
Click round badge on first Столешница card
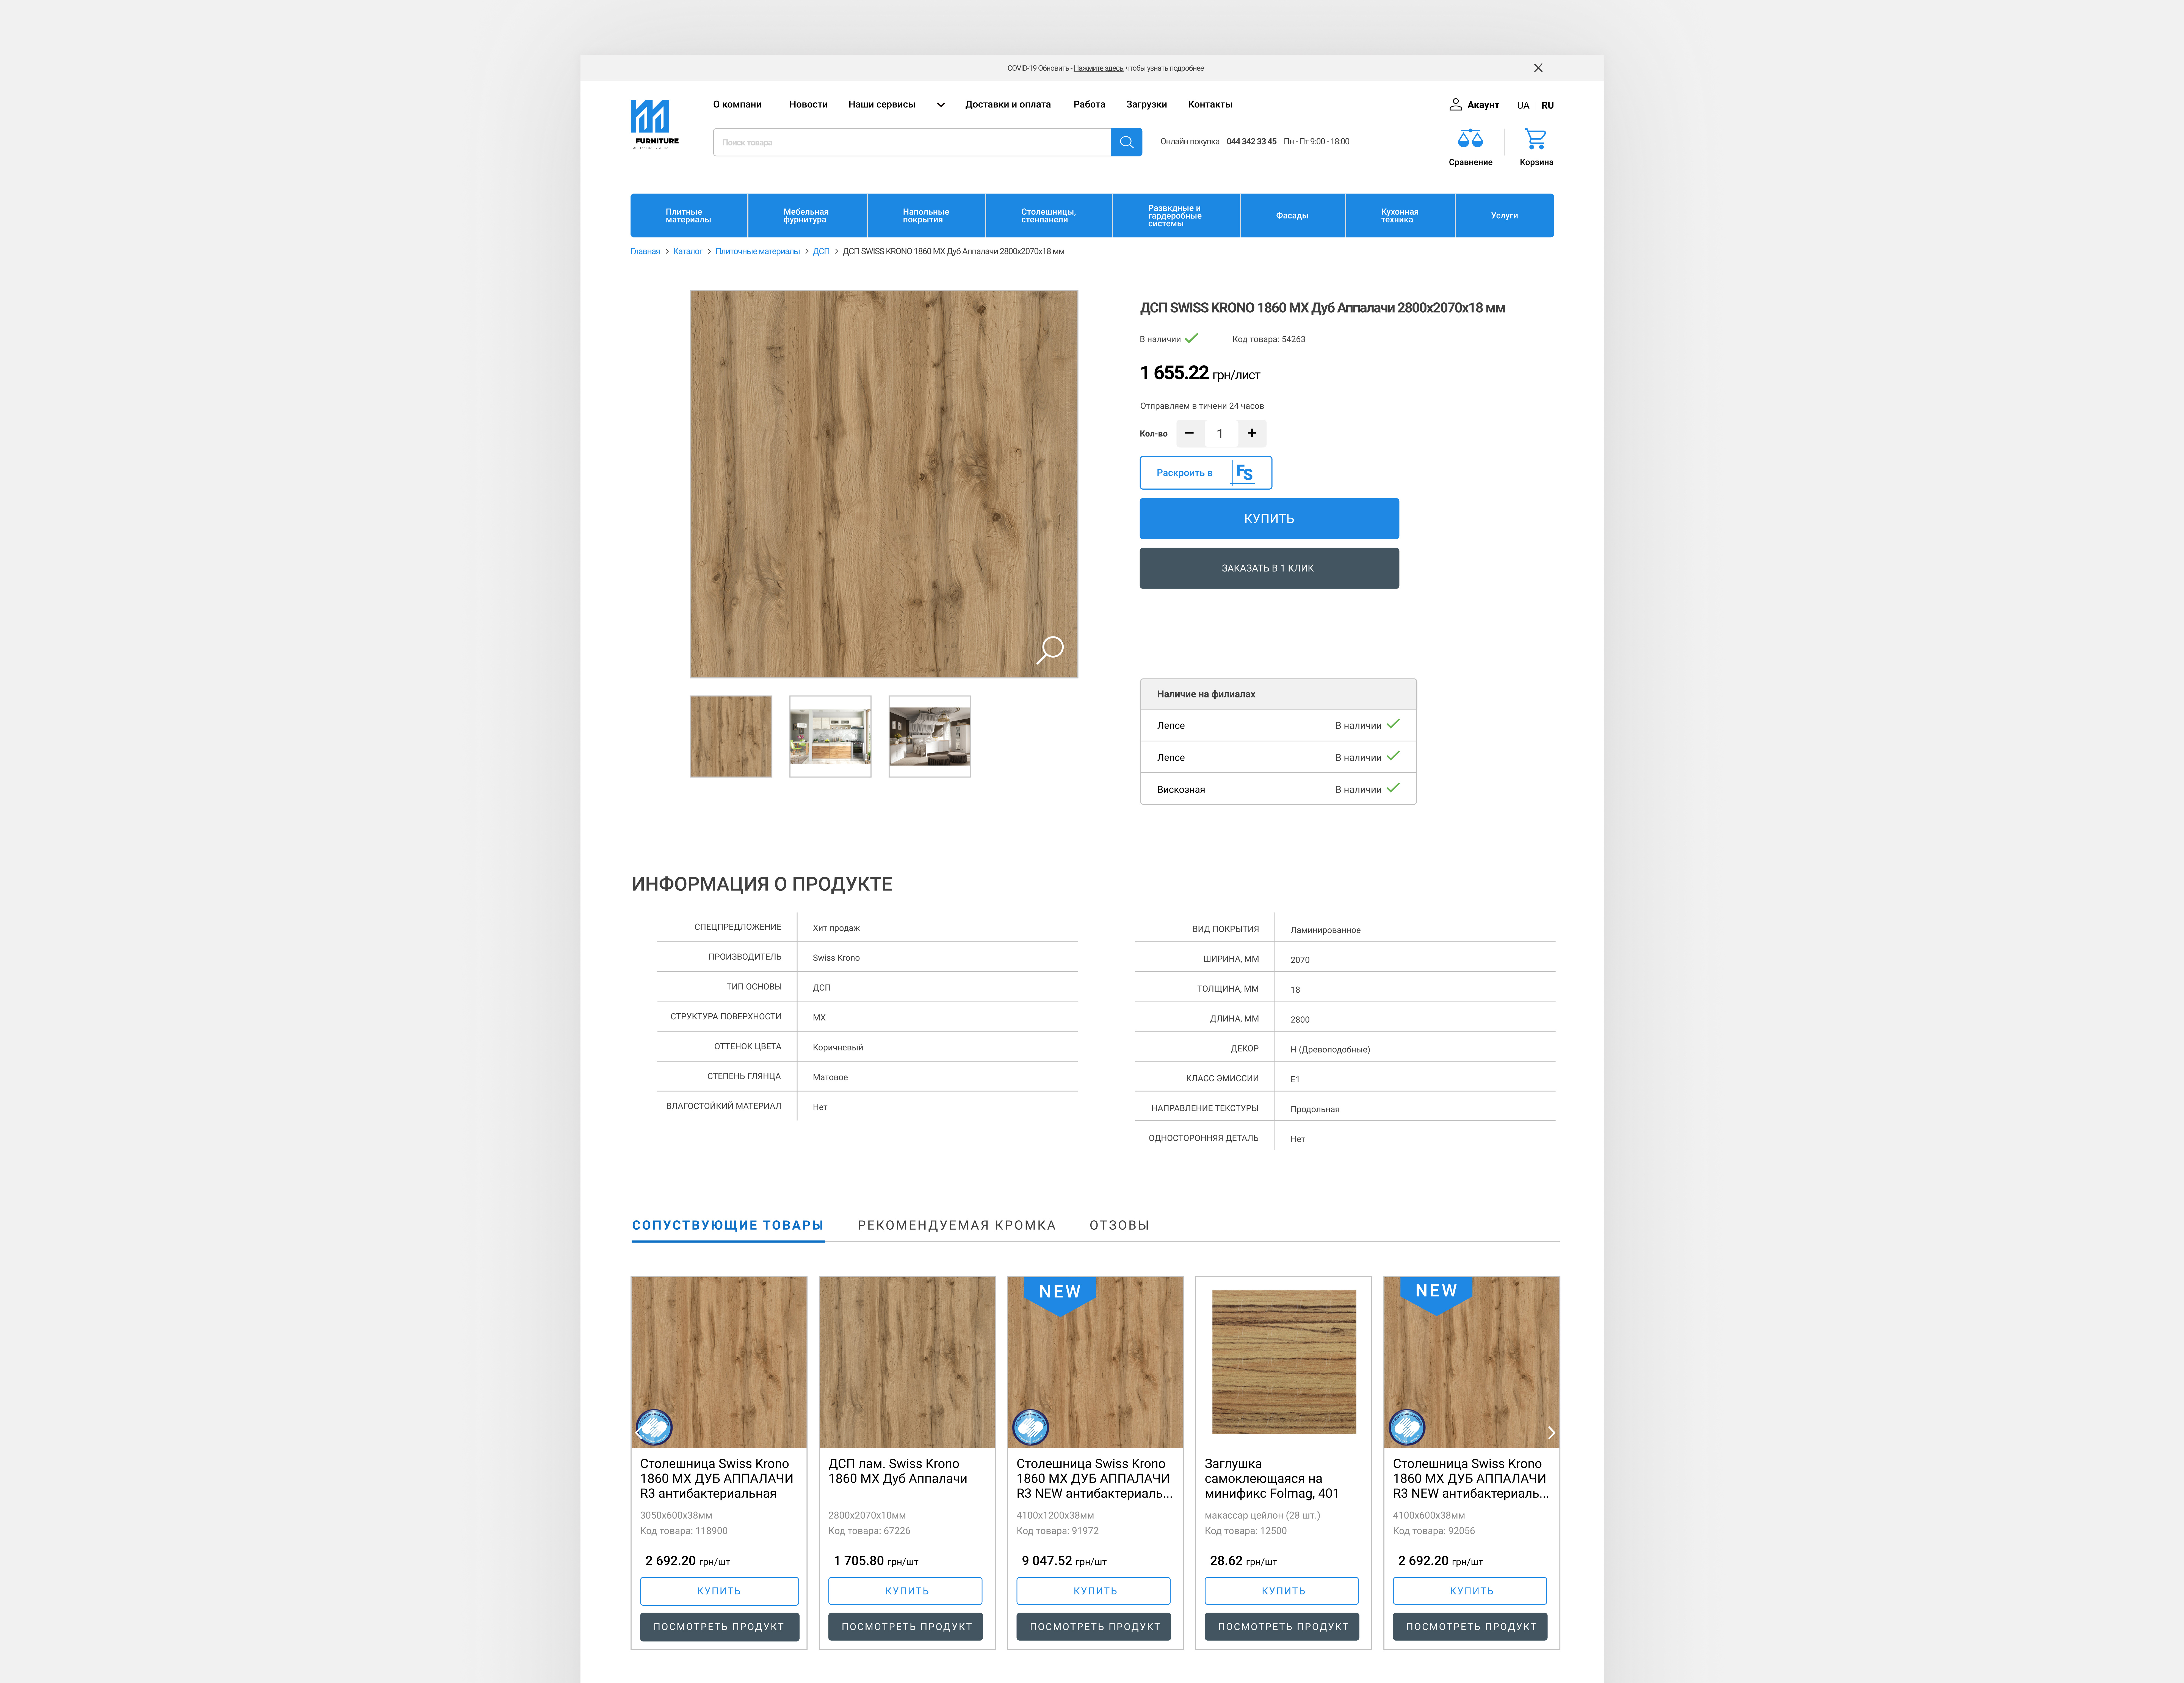tap(654, 1427)
